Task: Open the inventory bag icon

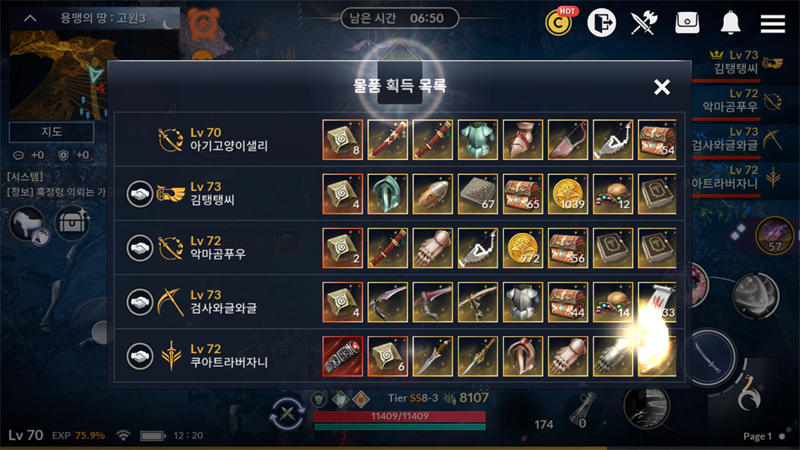Action: tap(687, 22)
